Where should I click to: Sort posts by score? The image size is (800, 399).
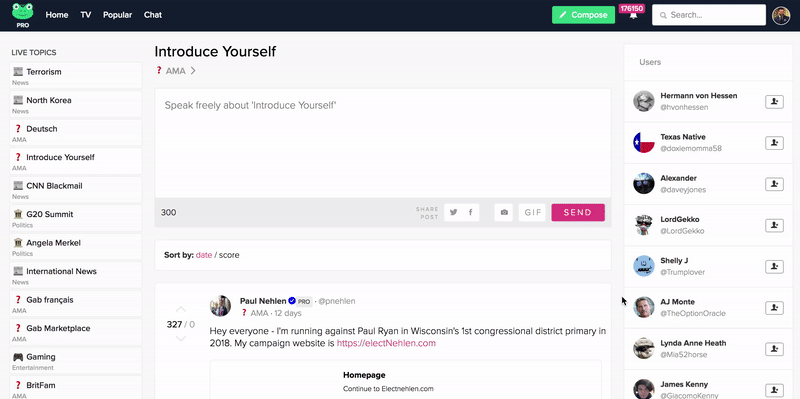pos(229,255)
